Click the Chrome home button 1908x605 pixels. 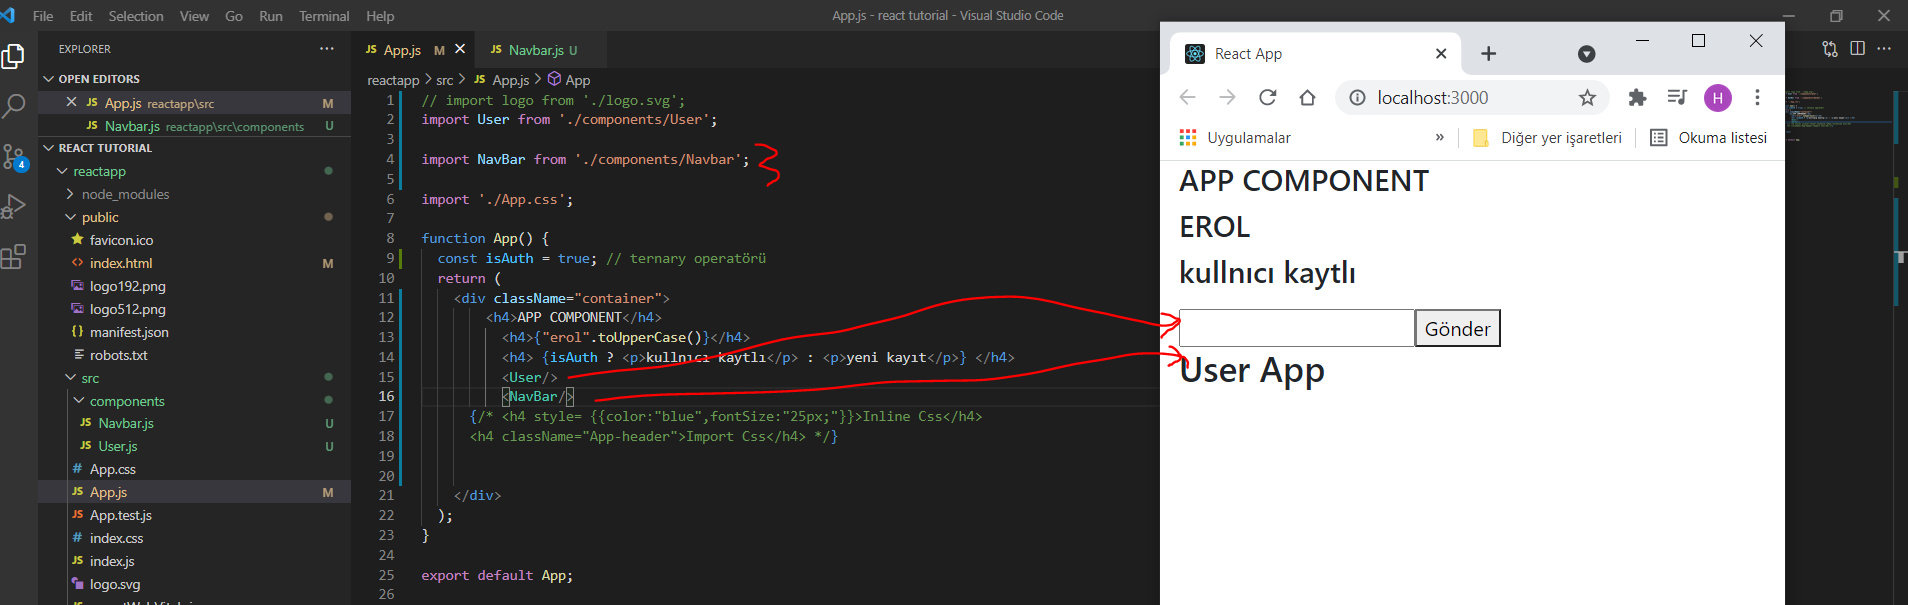(1307, 97)
